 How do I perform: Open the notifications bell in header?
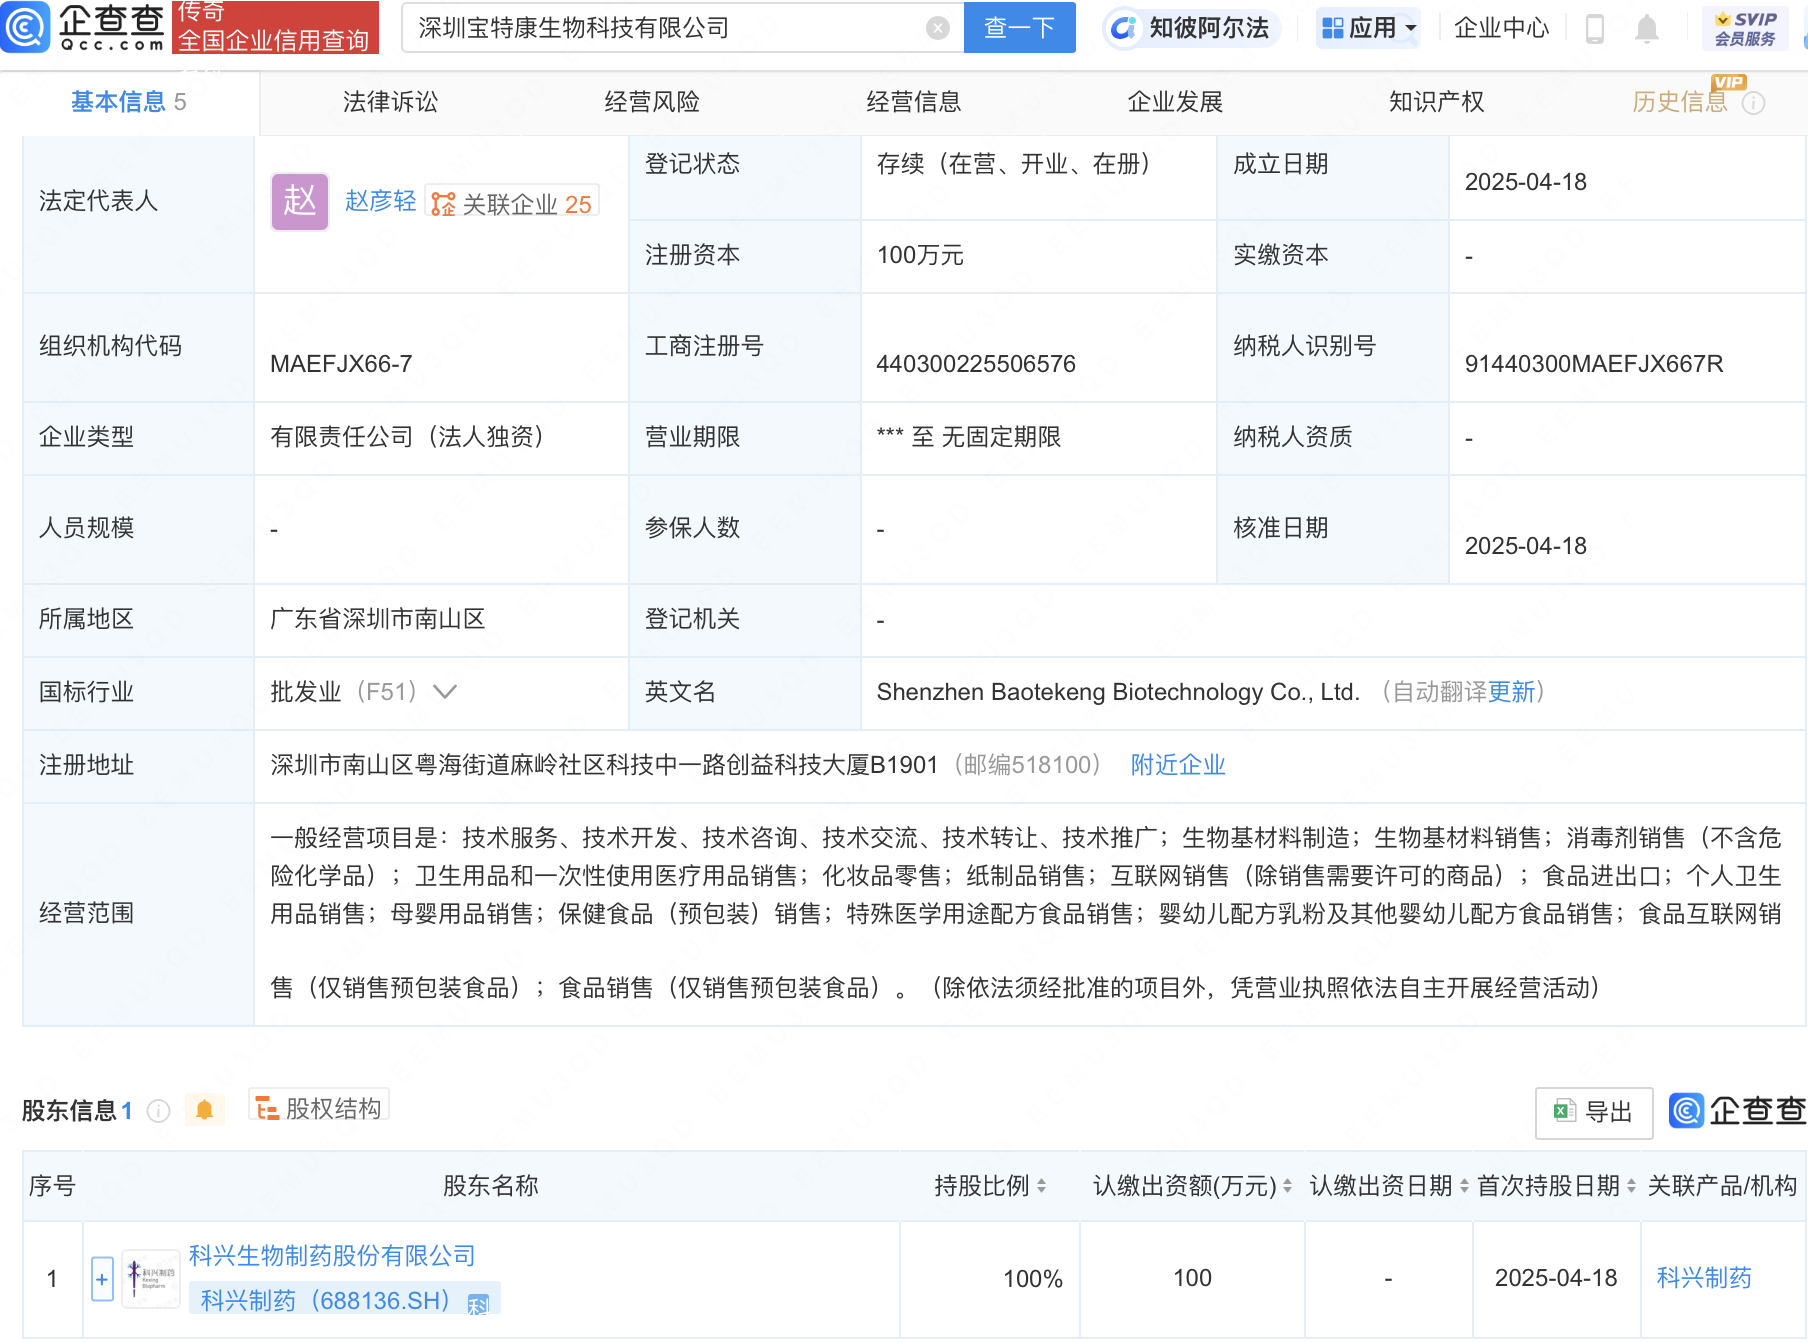coord(1646,29)
